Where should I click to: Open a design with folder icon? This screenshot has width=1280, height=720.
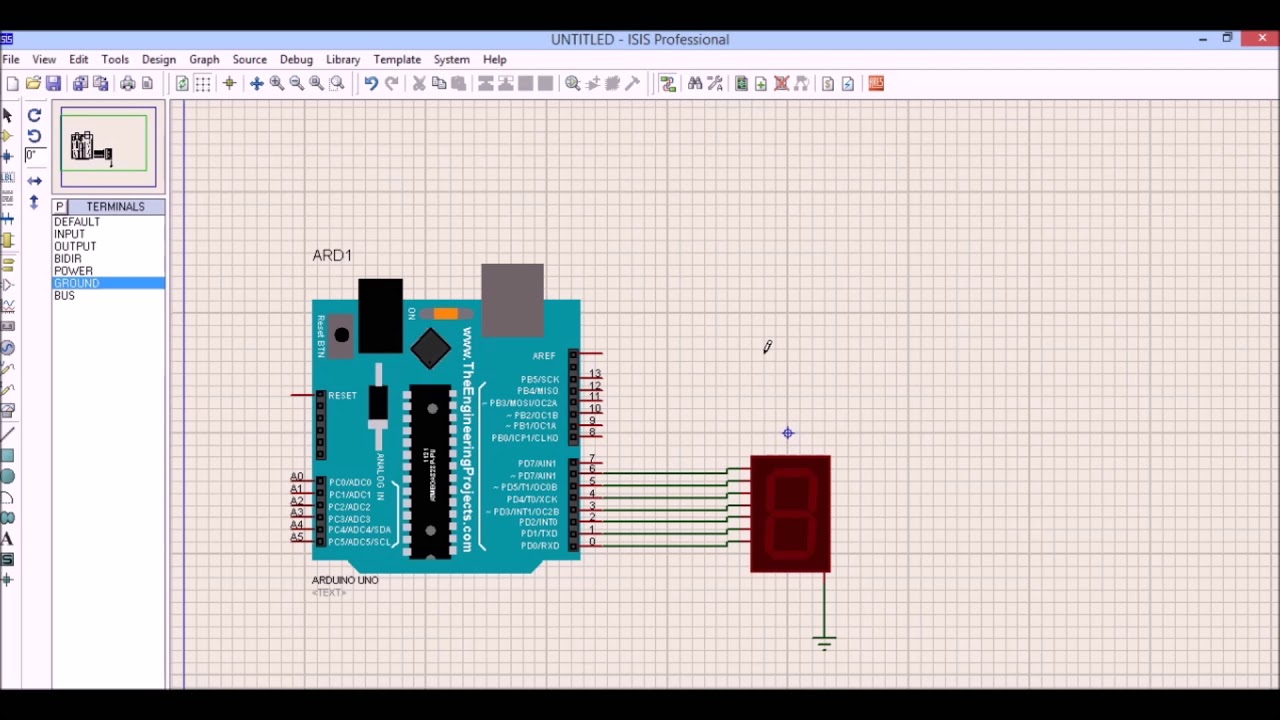coord(33,84)
